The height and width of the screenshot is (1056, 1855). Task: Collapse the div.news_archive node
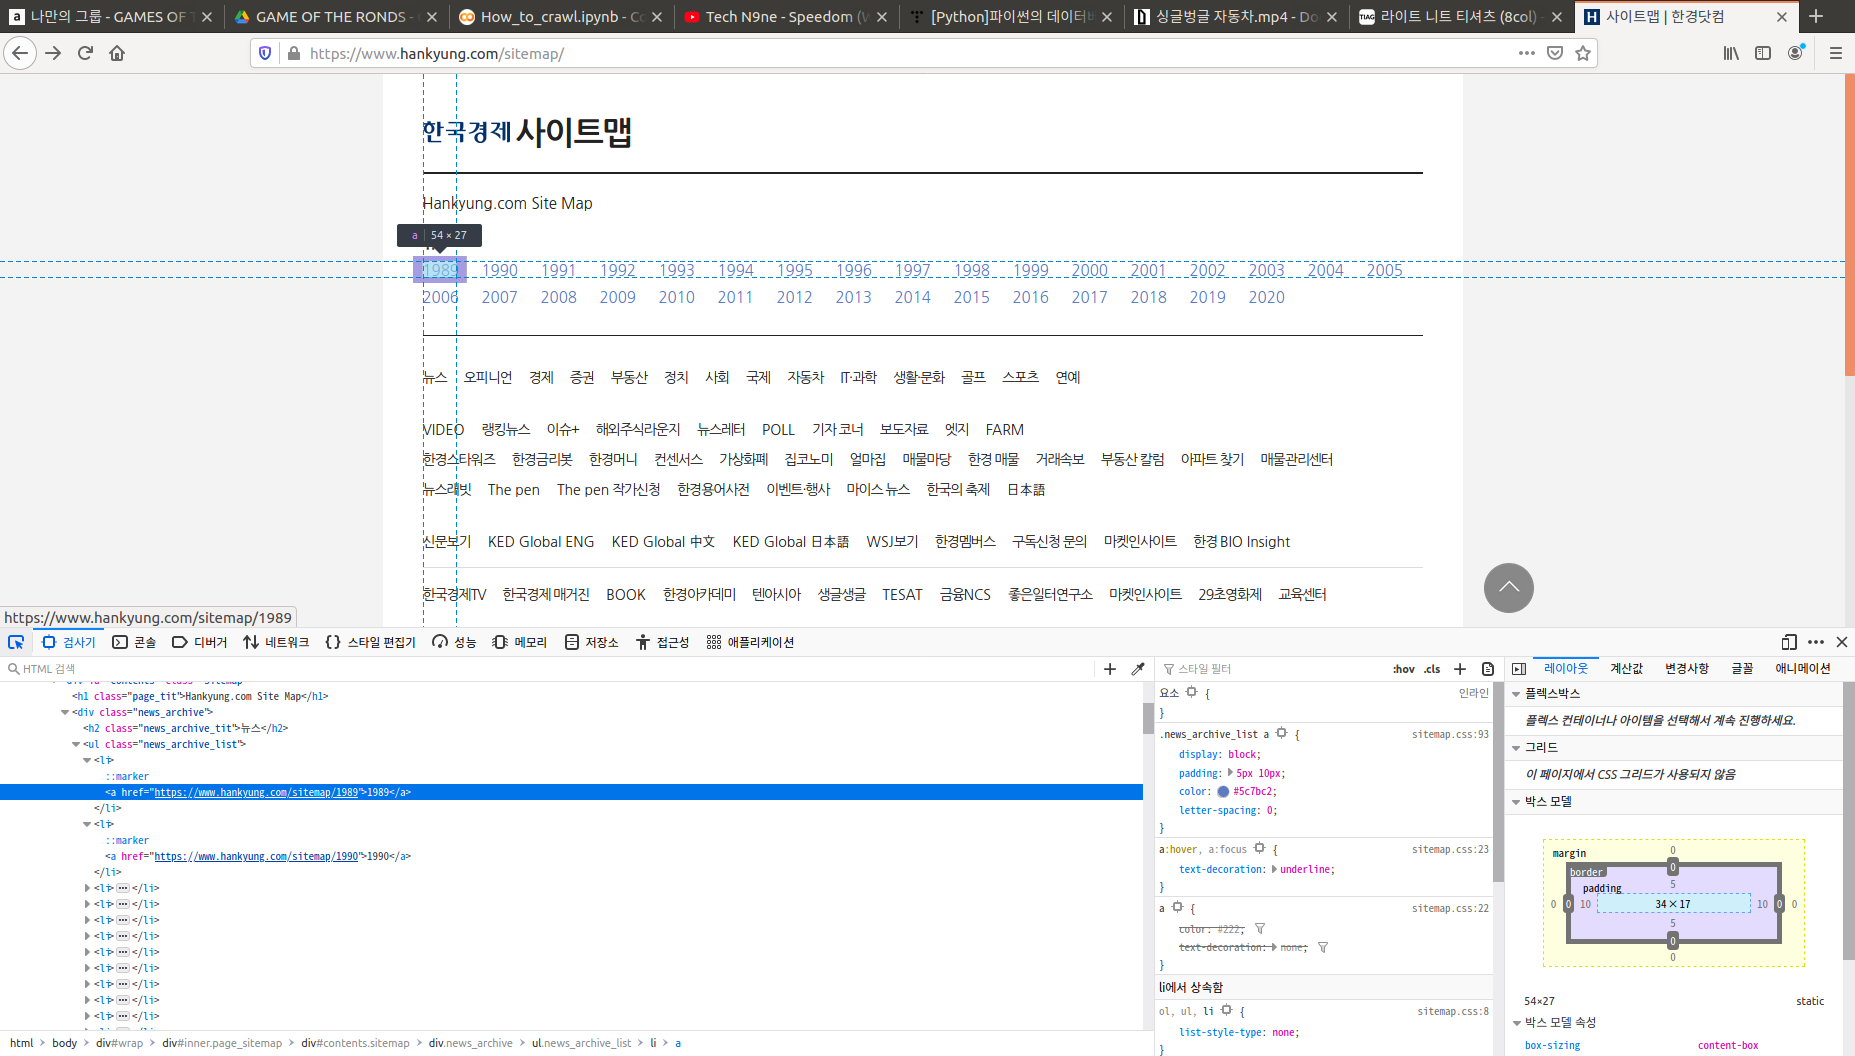[x=65, y=712]
